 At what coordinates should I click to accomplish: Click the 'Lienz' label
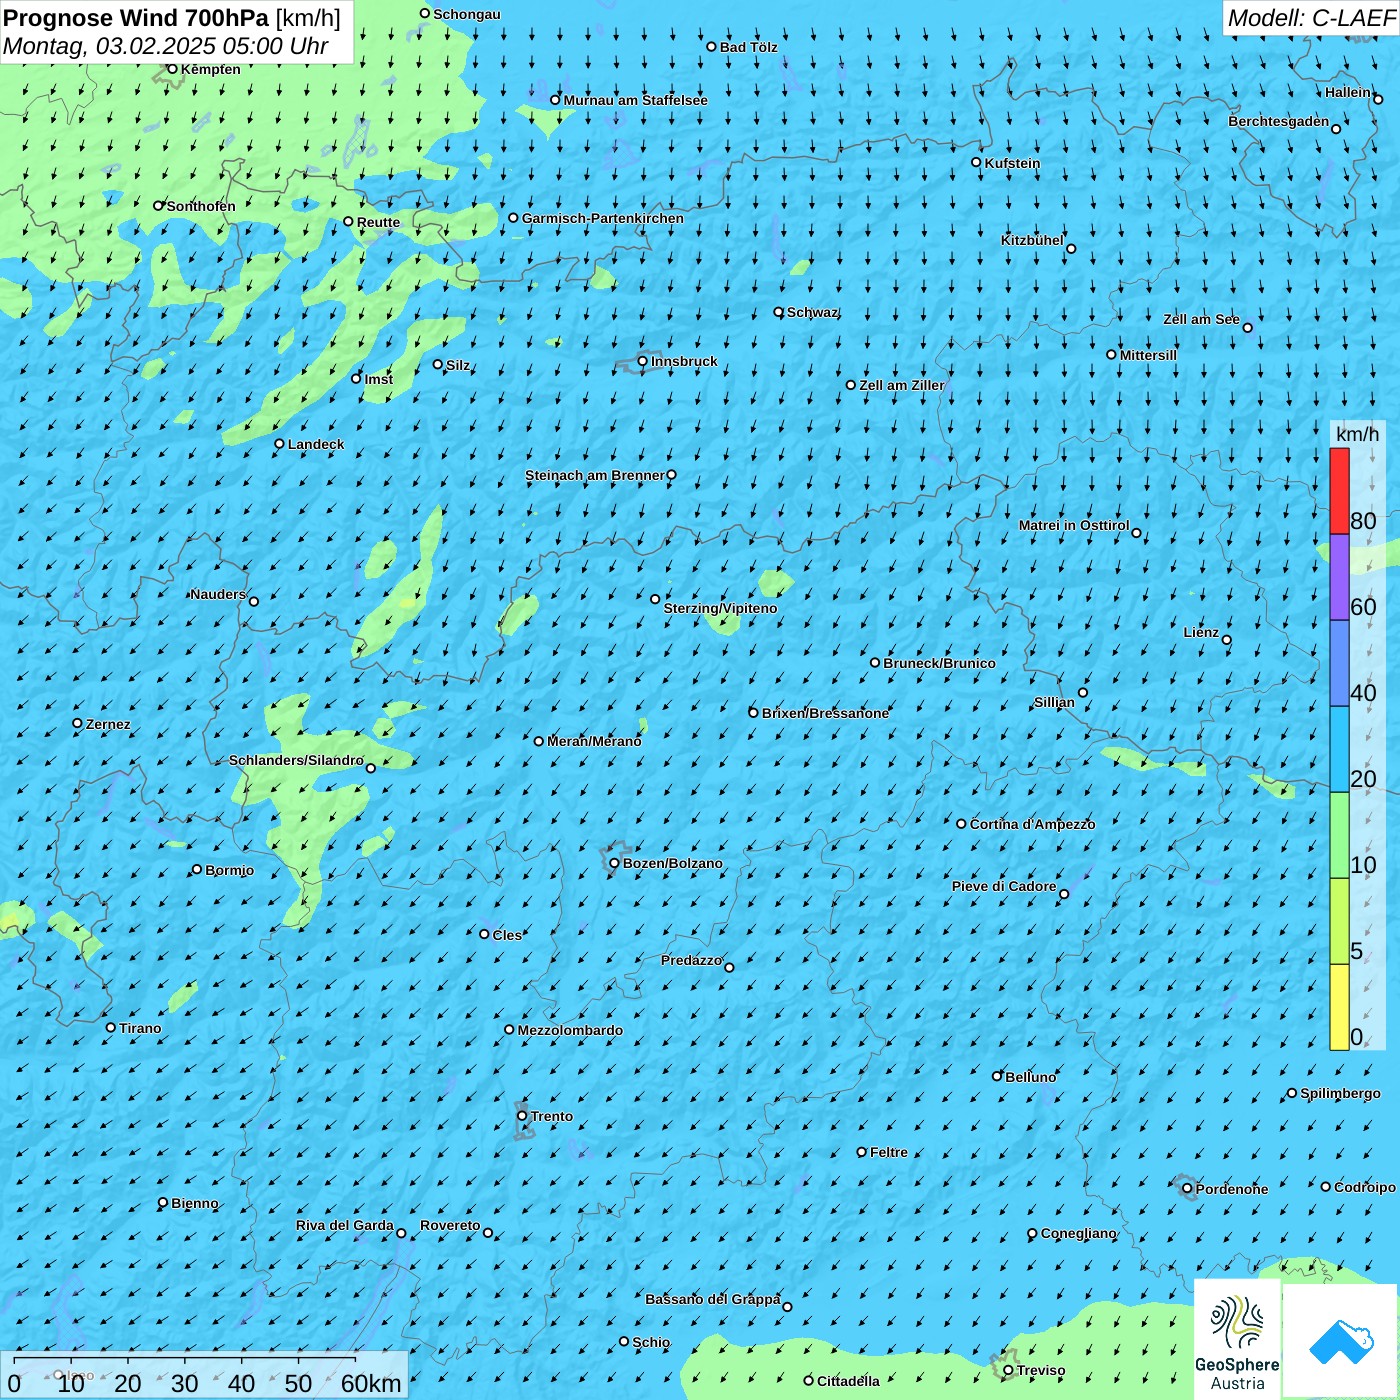[x=1201, y=632]
